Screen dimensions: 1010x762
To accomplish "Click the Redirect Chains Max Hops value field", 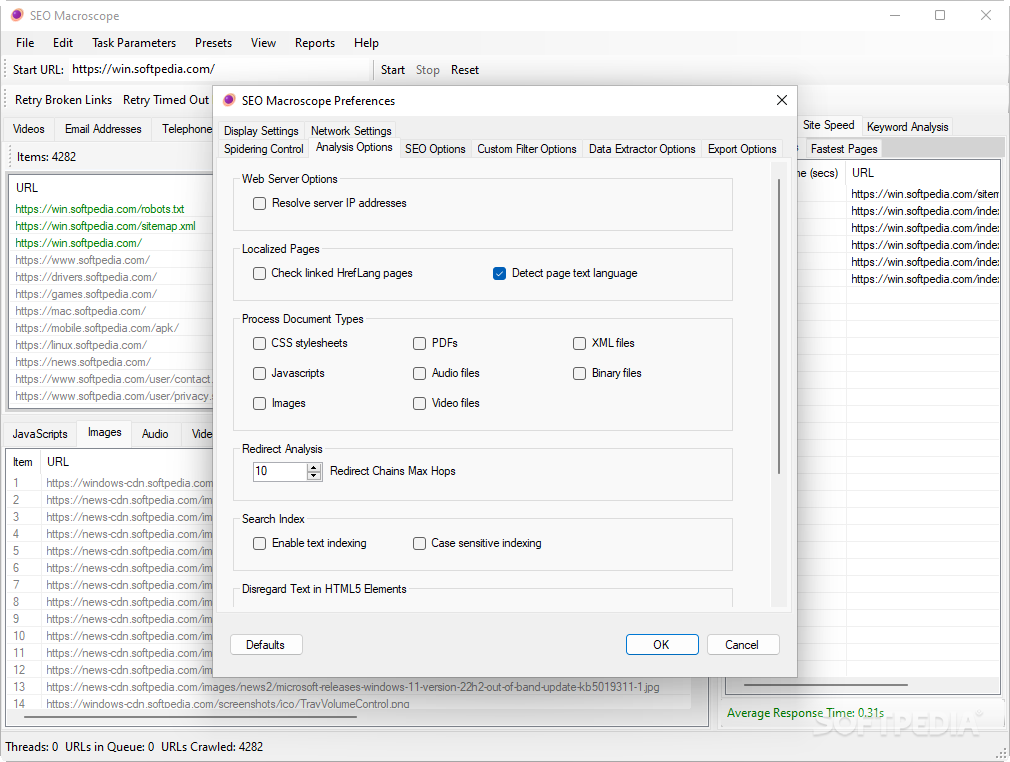I will (280, 471).
